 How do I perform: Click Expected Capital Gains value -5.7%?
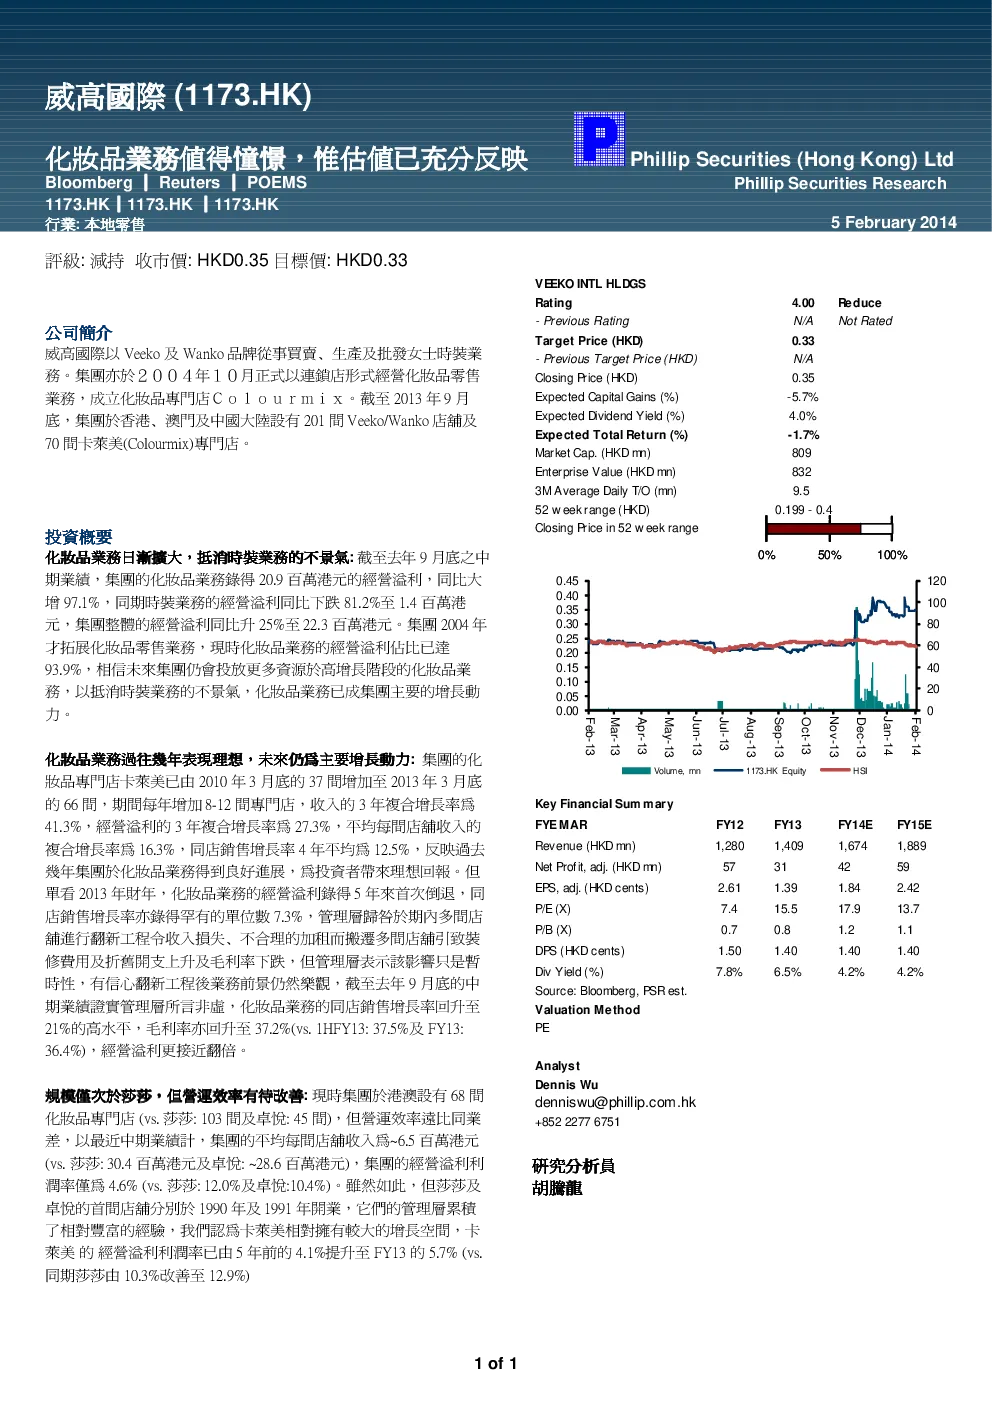click(x=802, y=397)
